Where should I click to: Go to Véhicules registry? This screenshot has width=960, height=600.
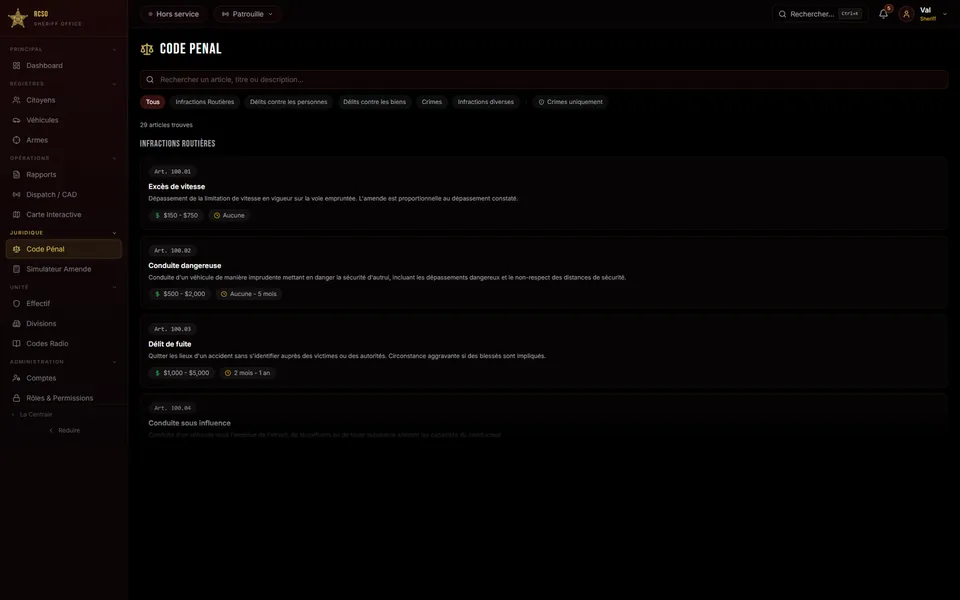tap(64, 120)
